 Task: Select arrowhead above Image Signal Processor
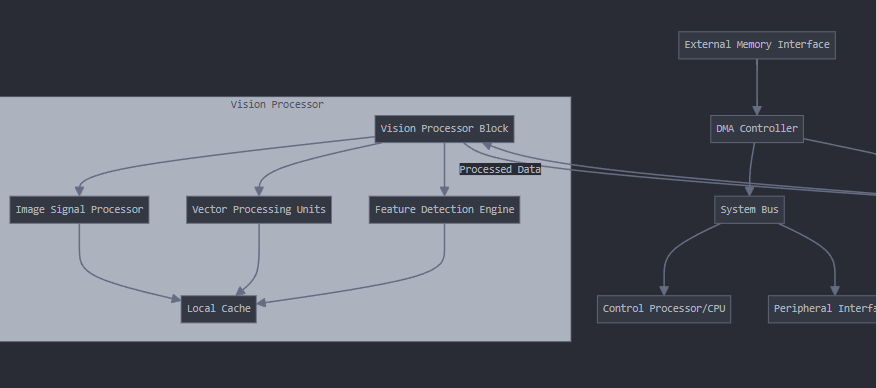click(79, 190)
